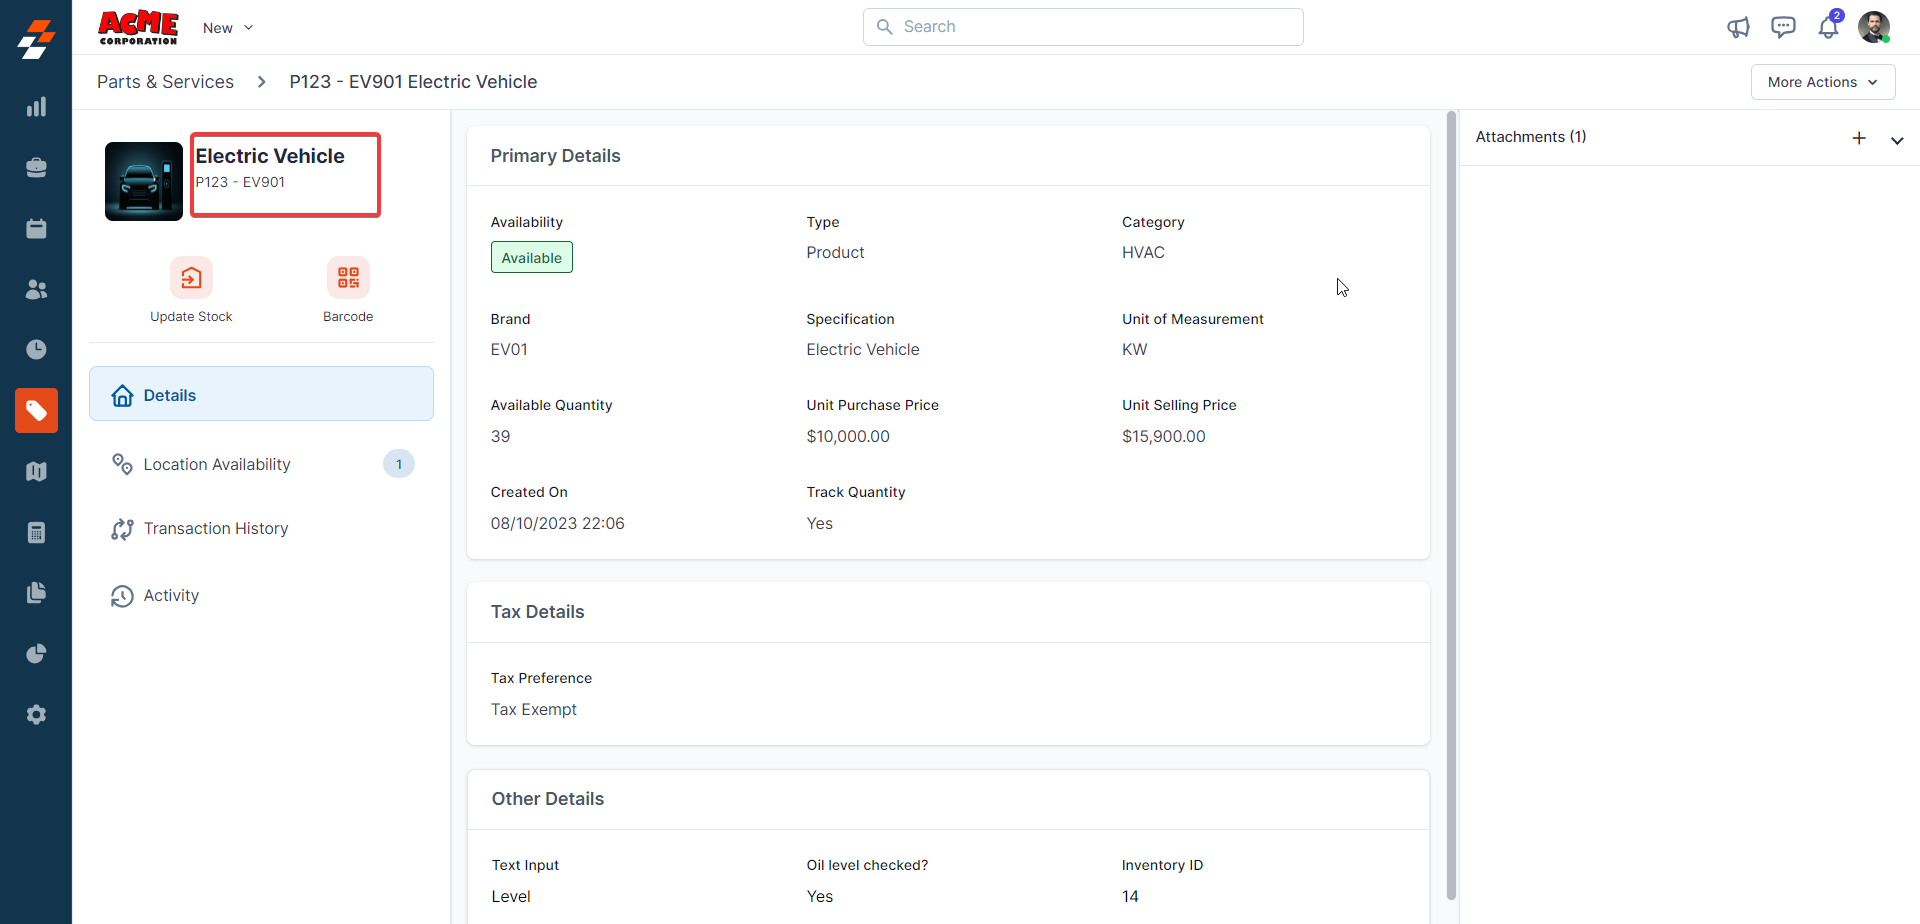
Task: Click the Update Stock icon
Action: pos(191,278)
